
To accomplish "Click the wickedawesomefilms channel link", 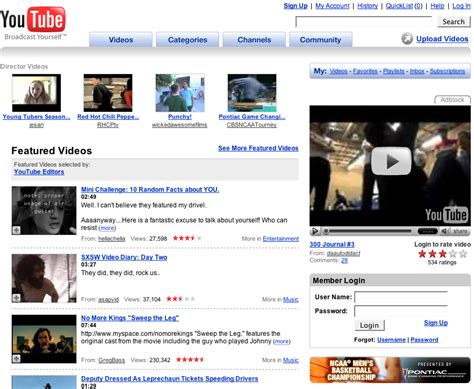I will [179, 125].
